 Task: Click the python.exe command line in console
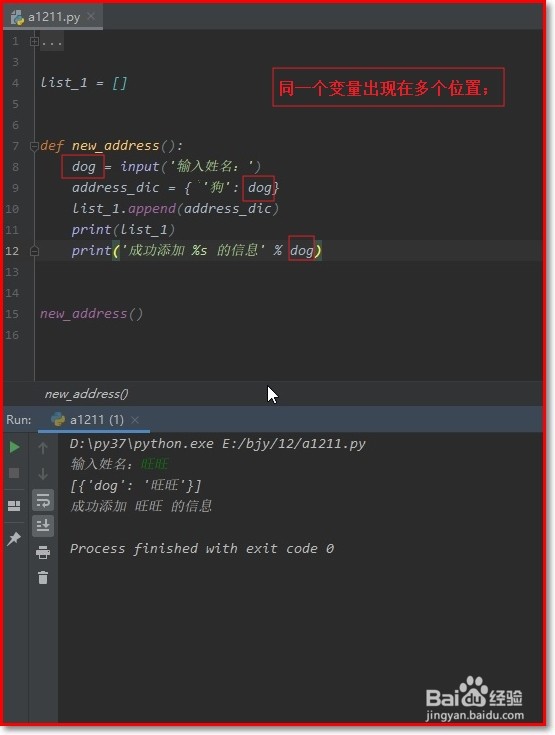click(x=218, y=443)
